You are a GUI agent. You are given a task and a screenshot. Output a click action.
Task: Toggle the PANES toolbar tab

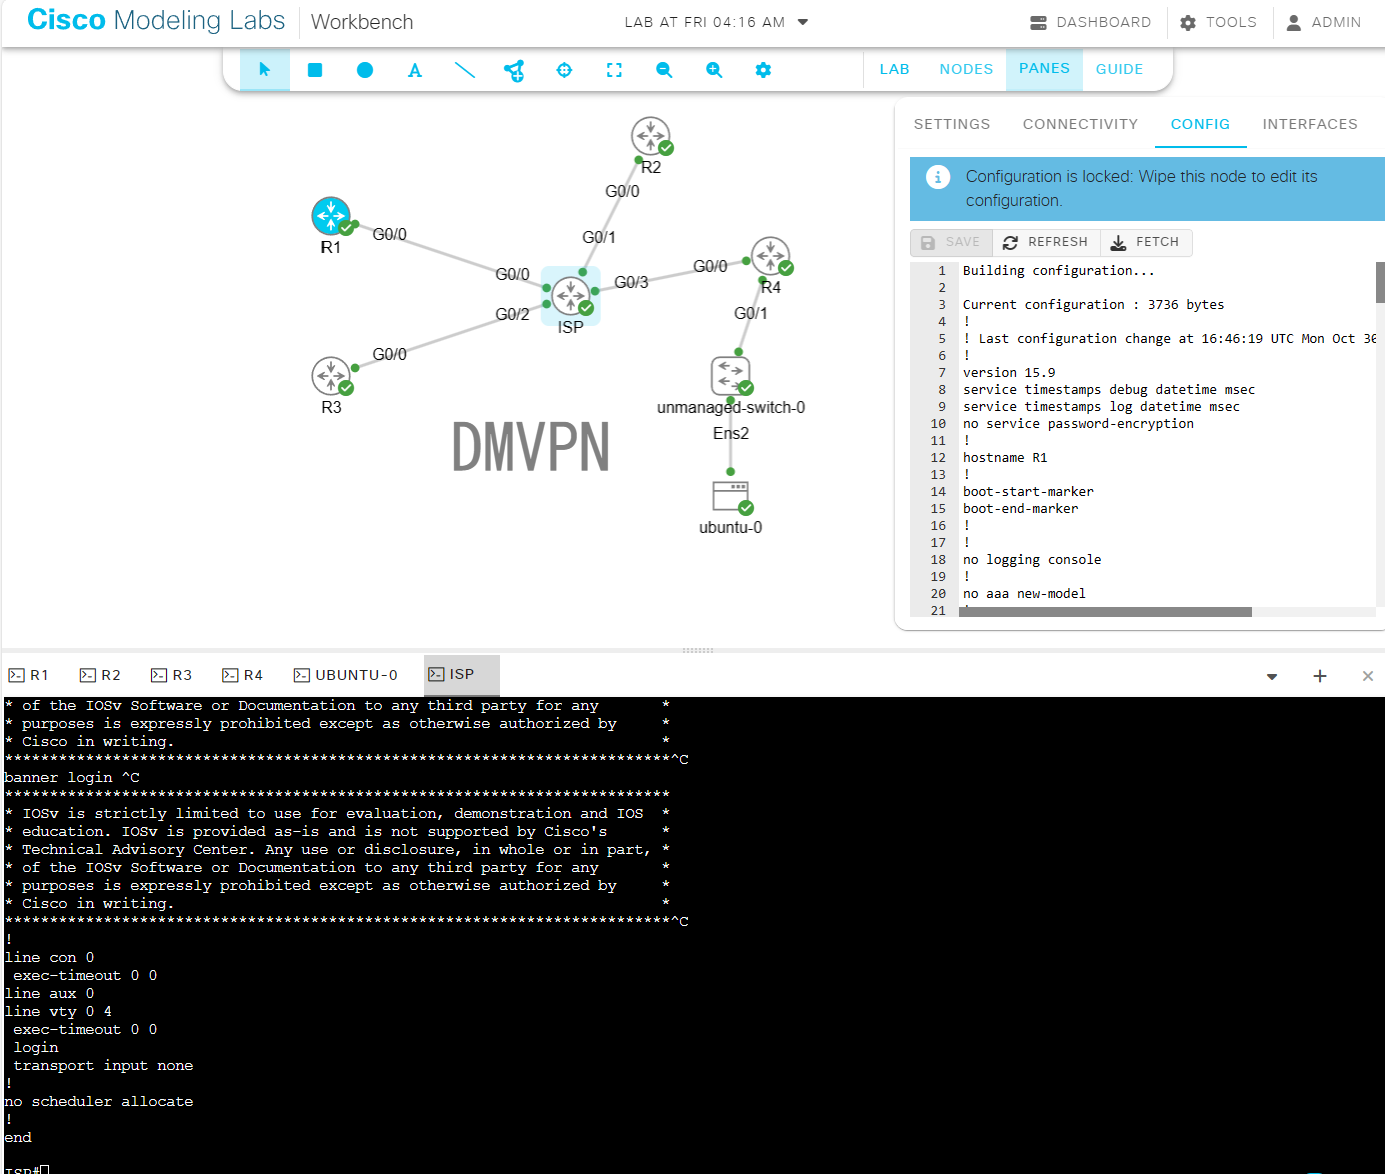1044,69
